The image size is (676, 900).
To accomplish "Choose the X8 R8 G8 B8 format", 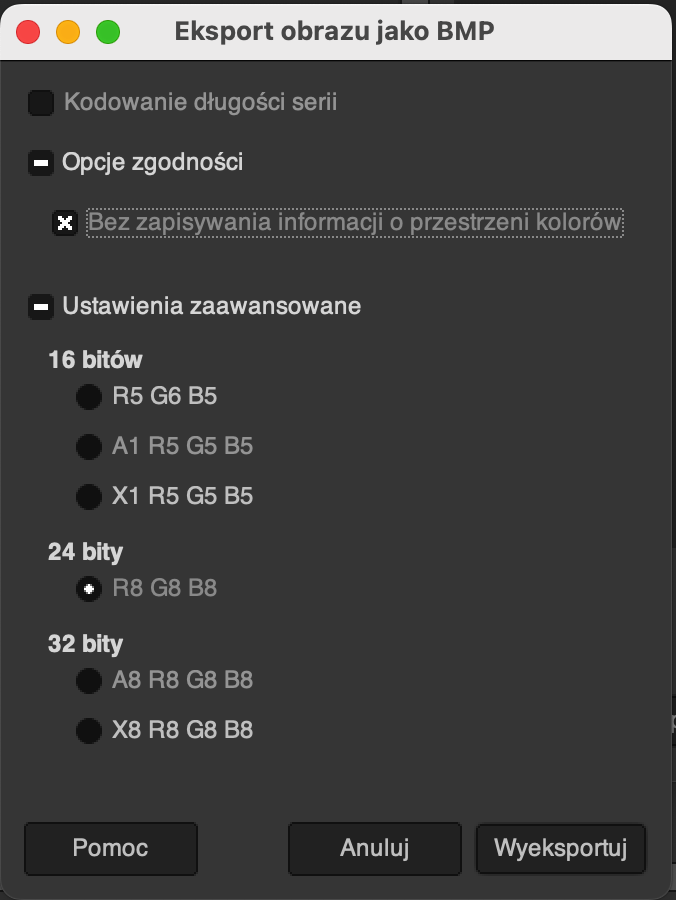I will [x=89, y=731].
